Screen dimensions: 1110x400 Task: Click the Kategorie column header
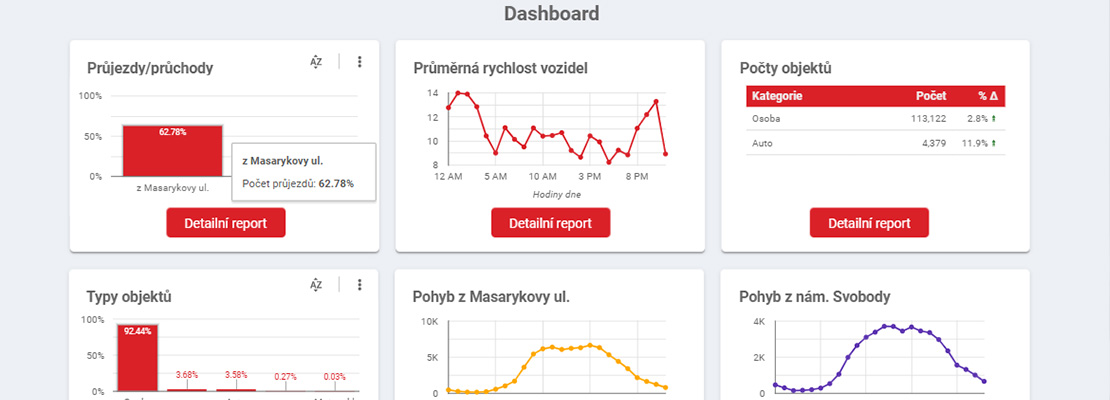[x=777, y=96]
